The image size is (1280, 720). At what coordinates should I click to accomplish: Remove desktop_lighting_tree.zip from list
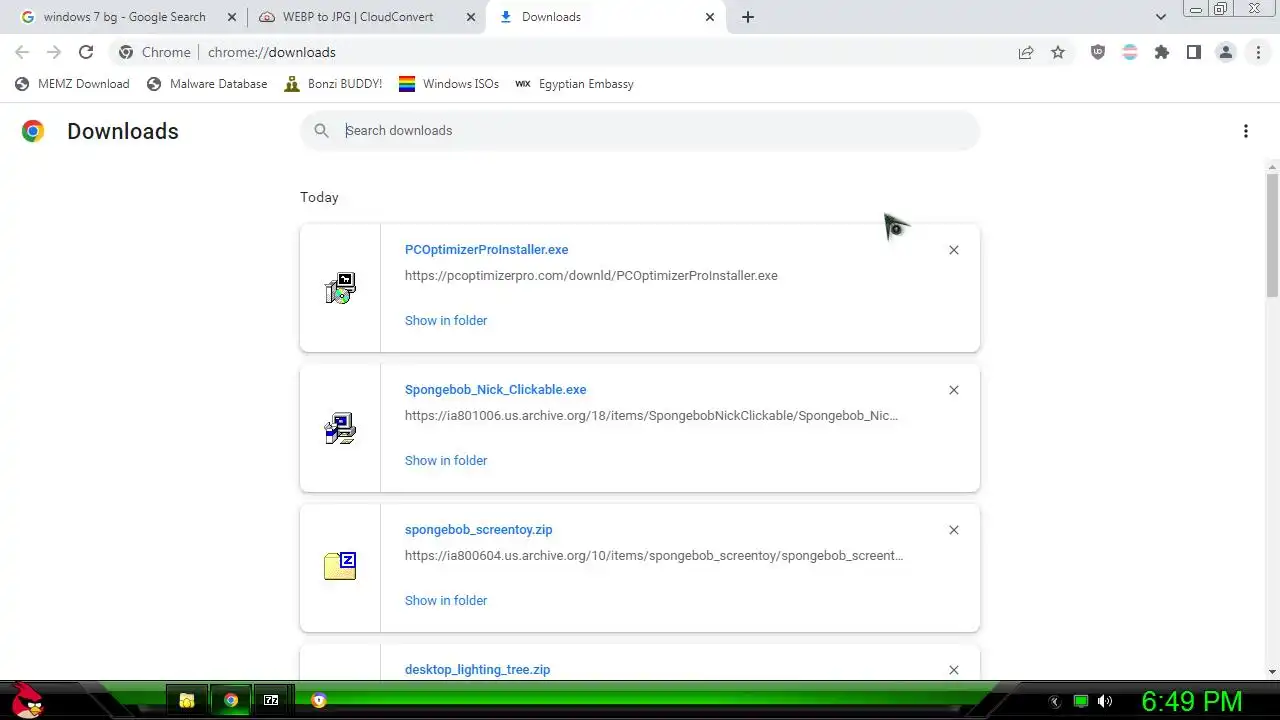coord(954,670)
